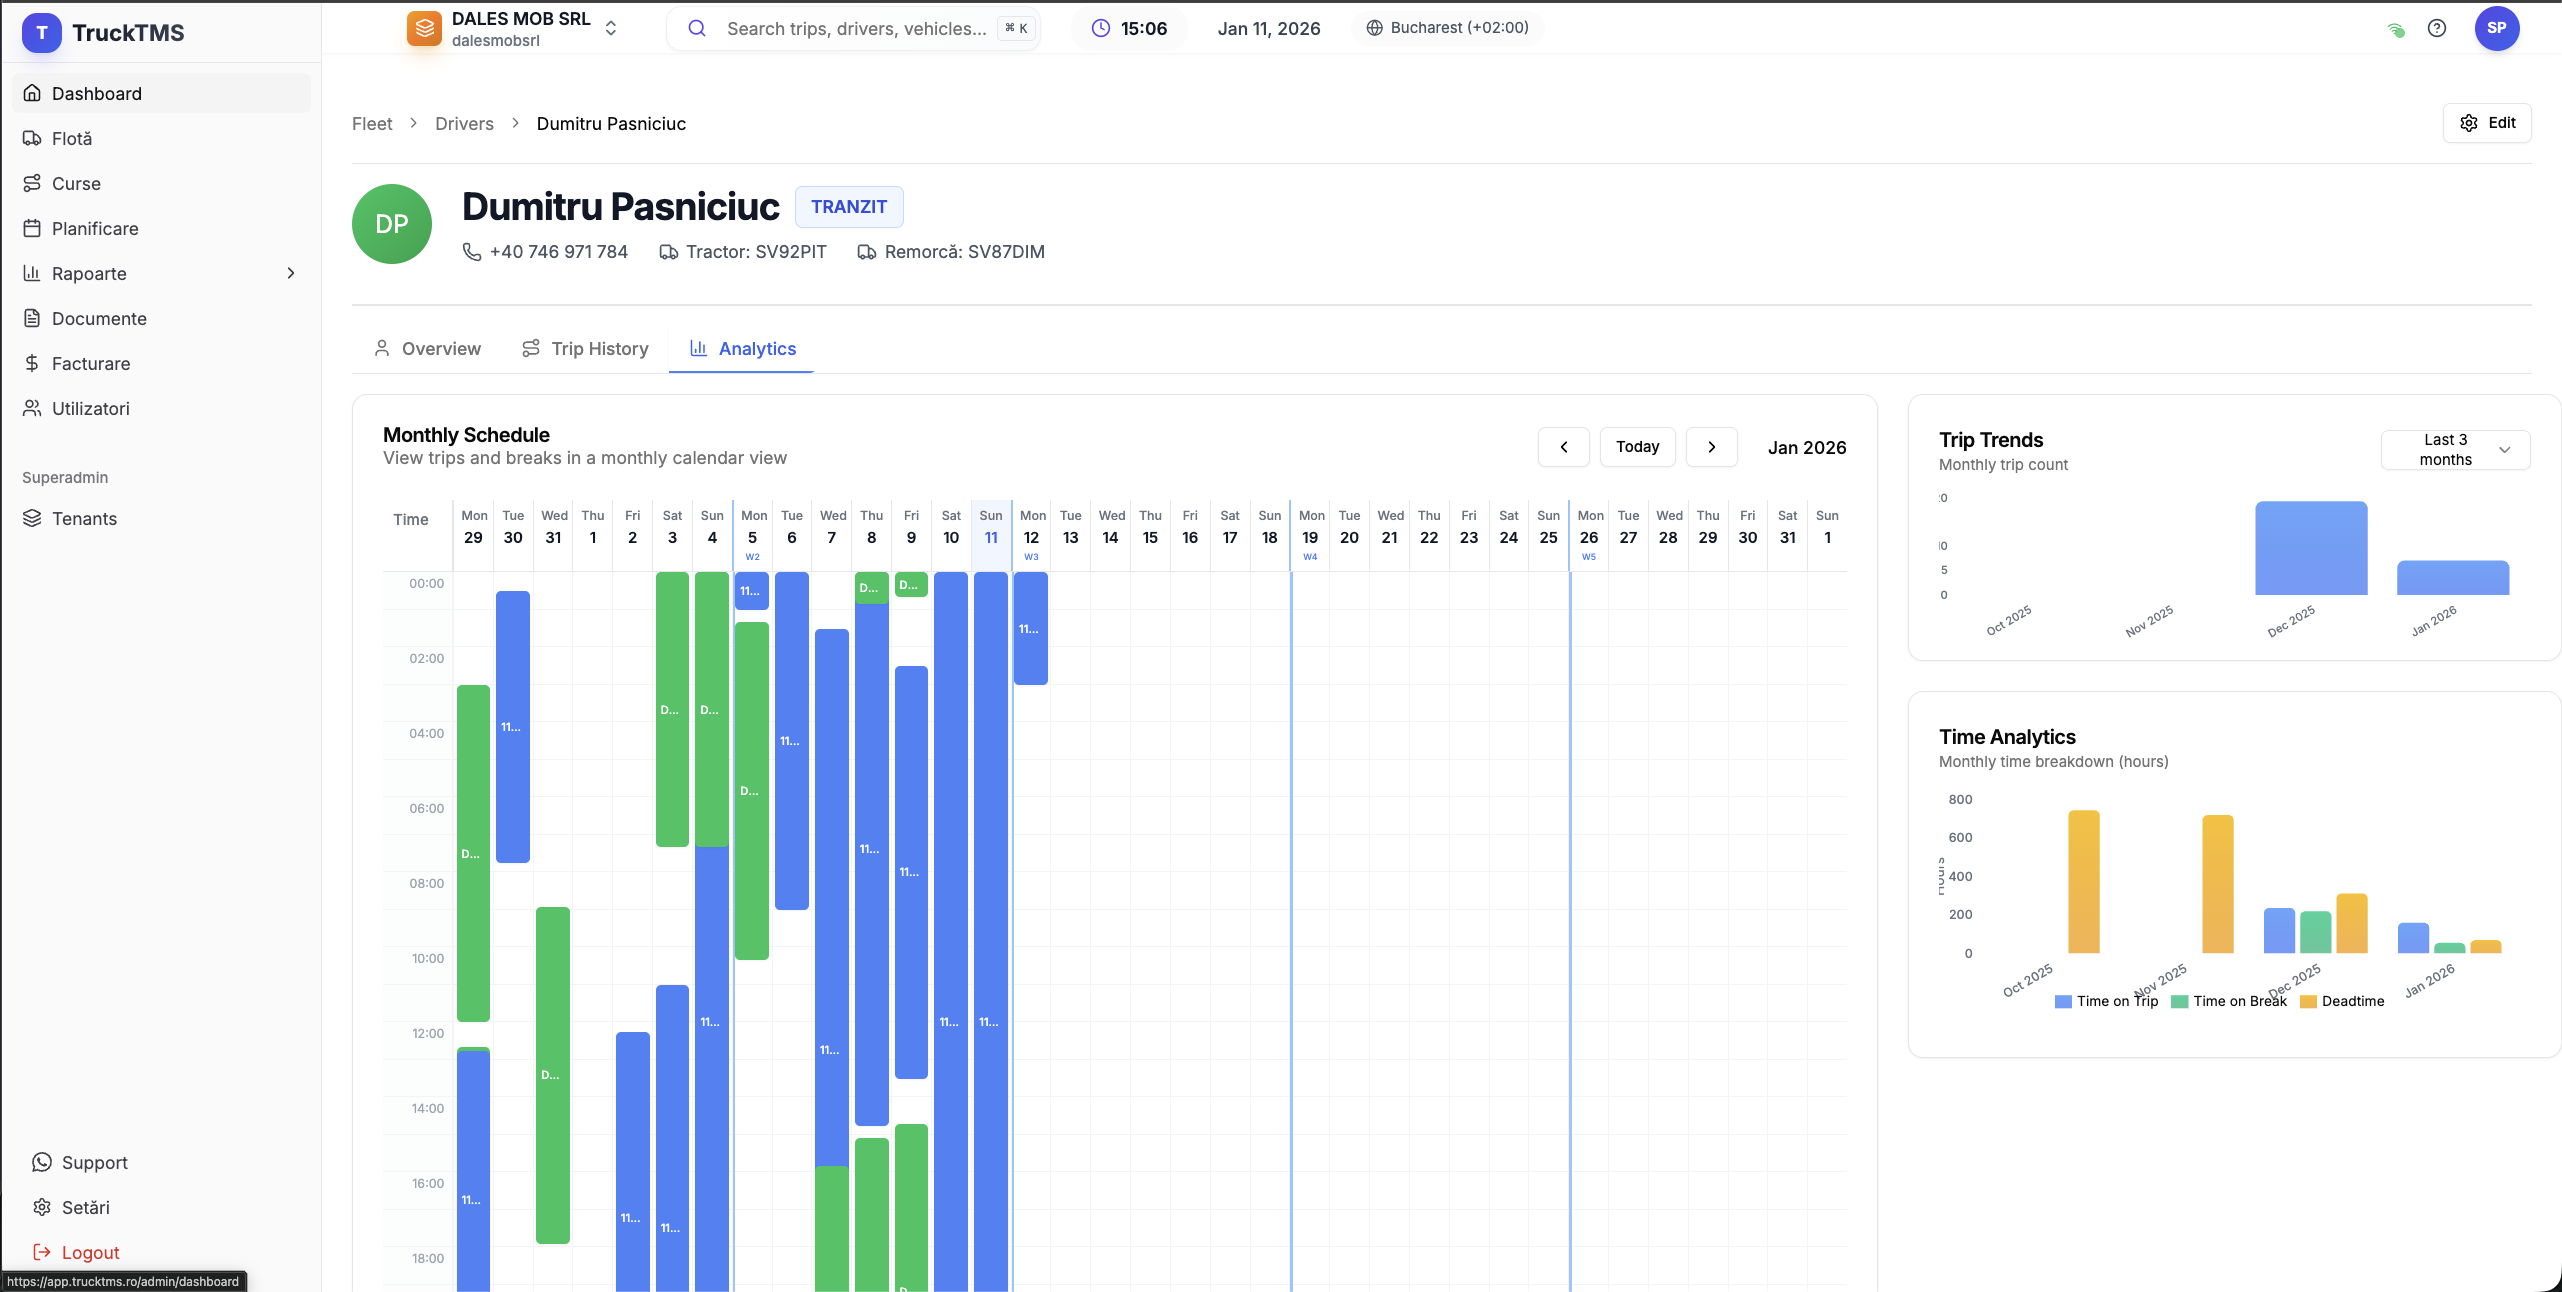The image size is (2562, 1292).
Task: Click the TruckTMS logo icon
Action: tap(41, 33)
